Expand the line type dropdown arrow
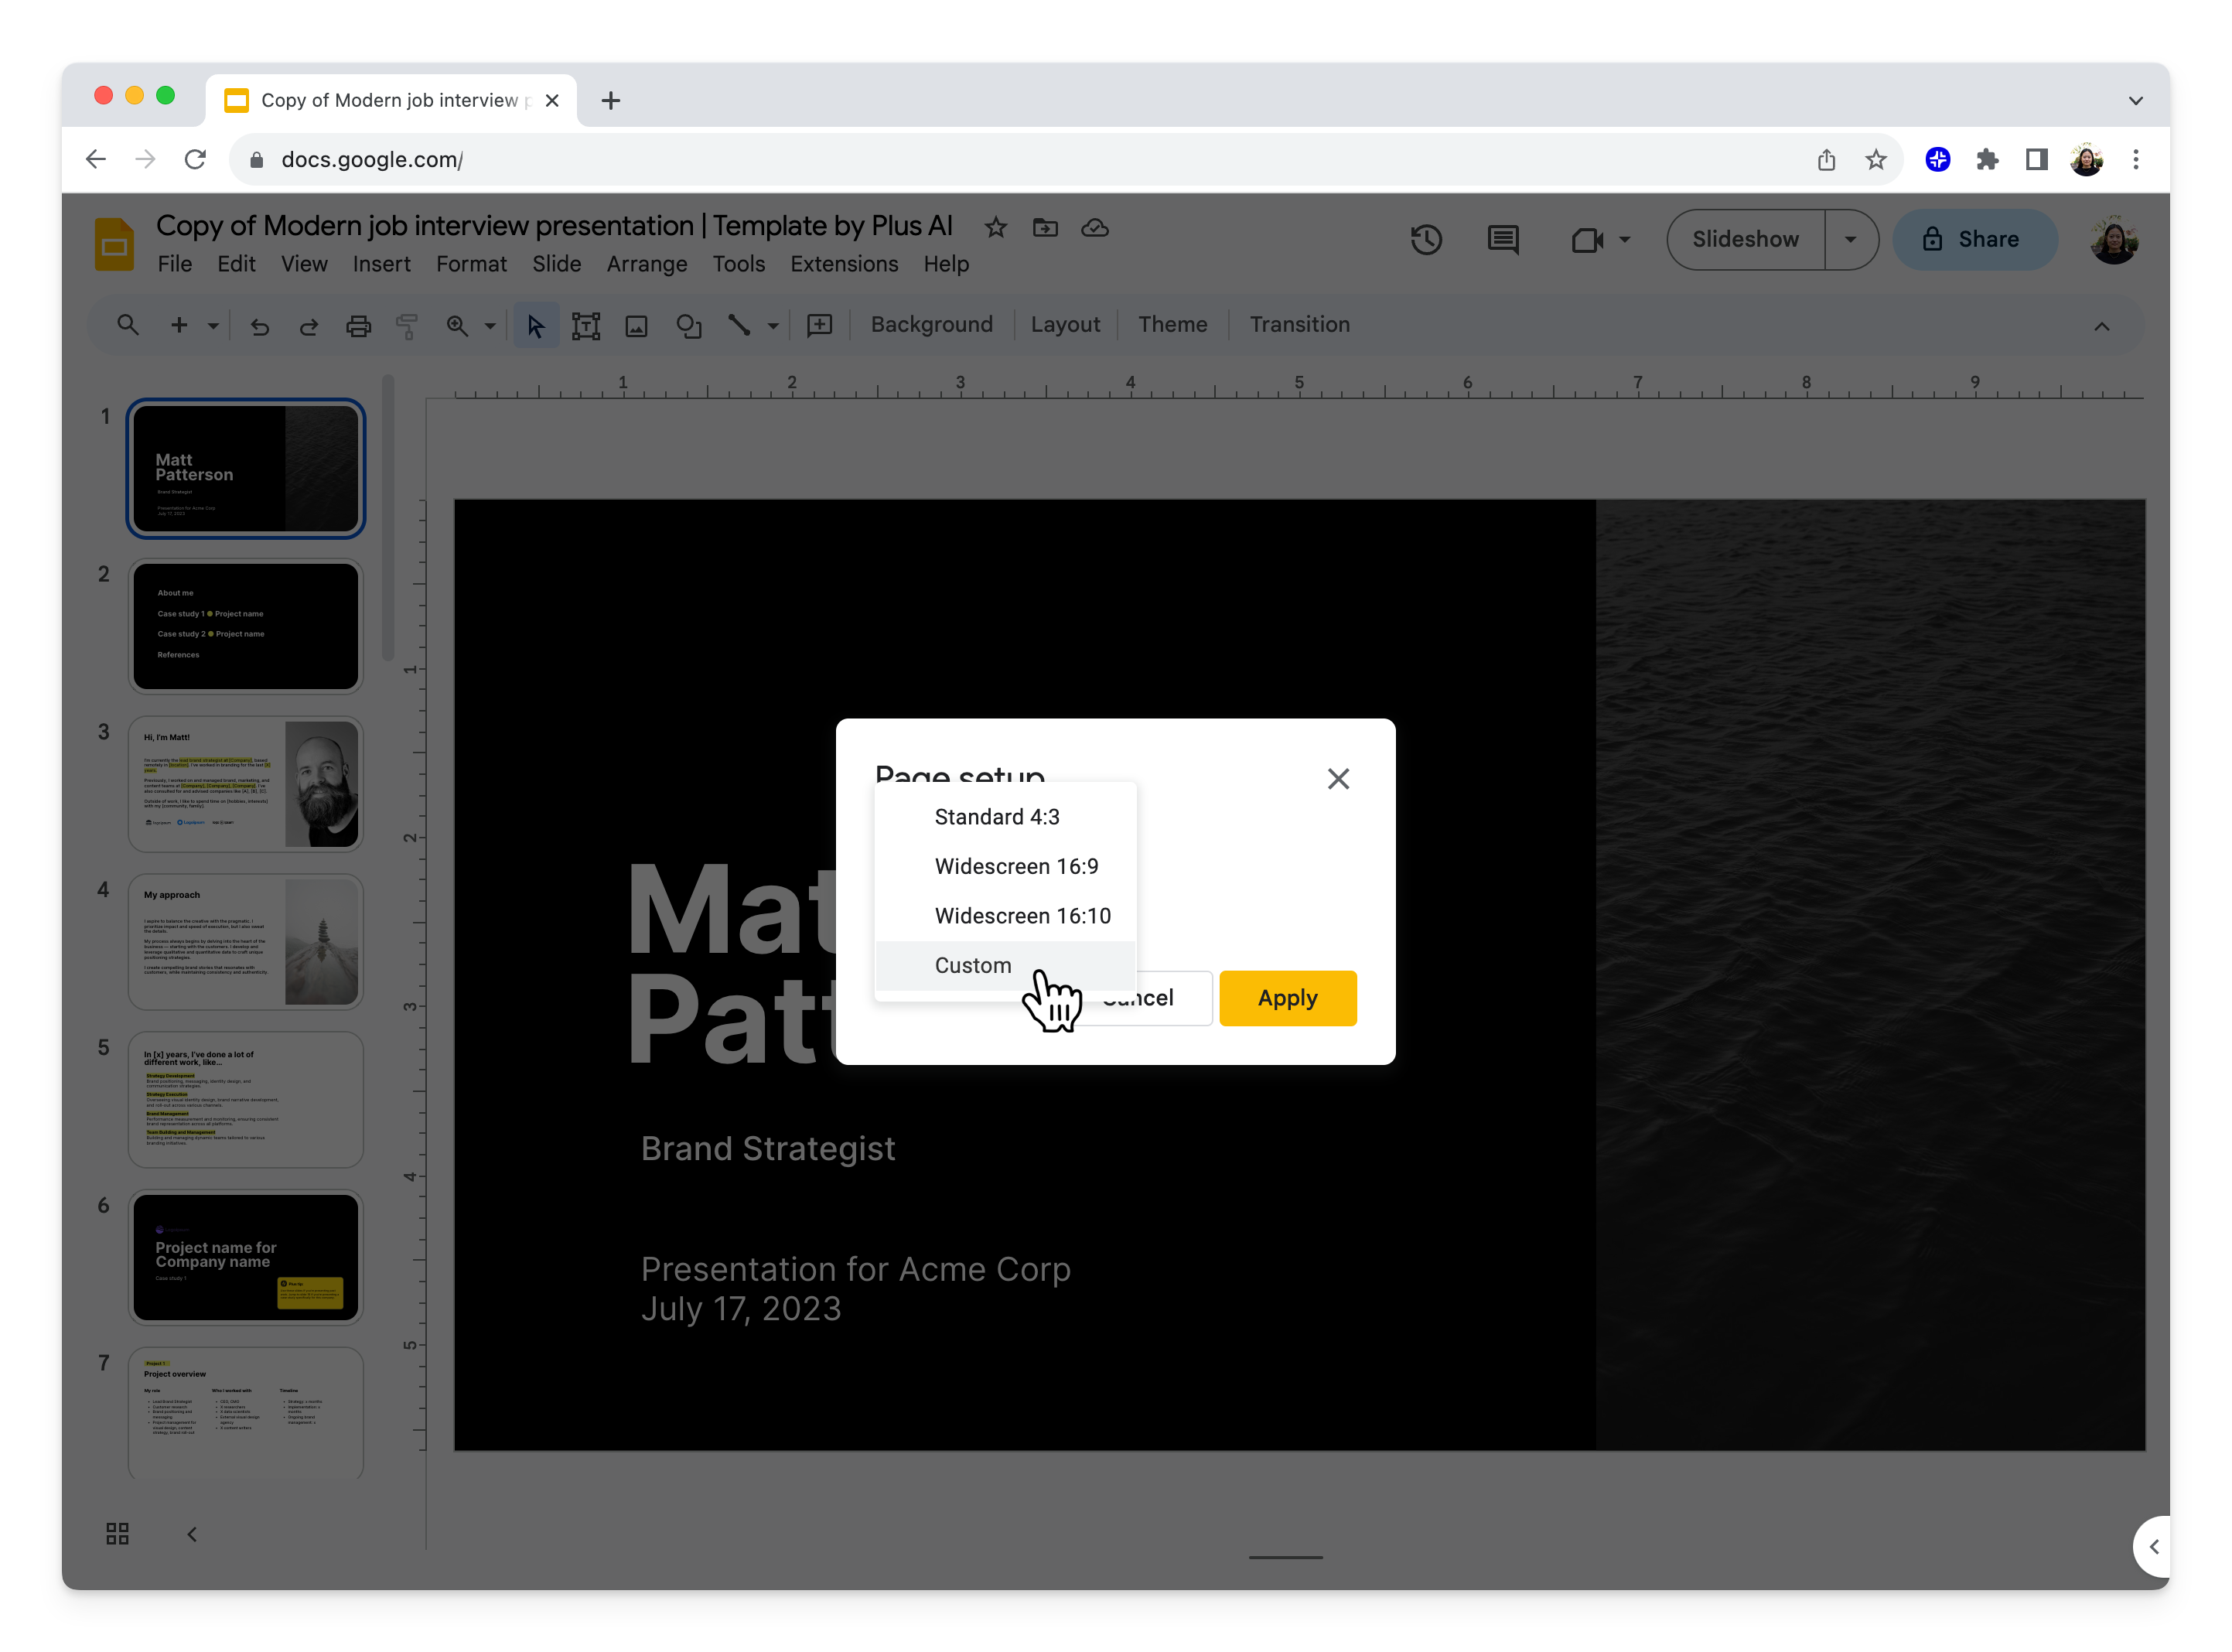The height and width of the screenshot is (1652, 2232). click(773, 326)
